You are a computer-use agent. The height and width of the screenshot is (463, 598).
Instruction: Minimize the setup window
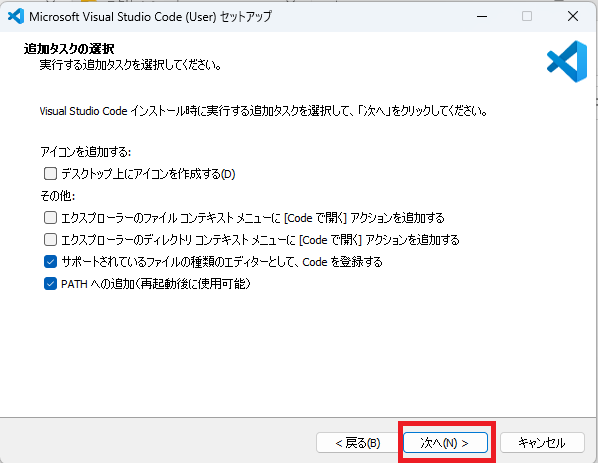tap(482, 16)
